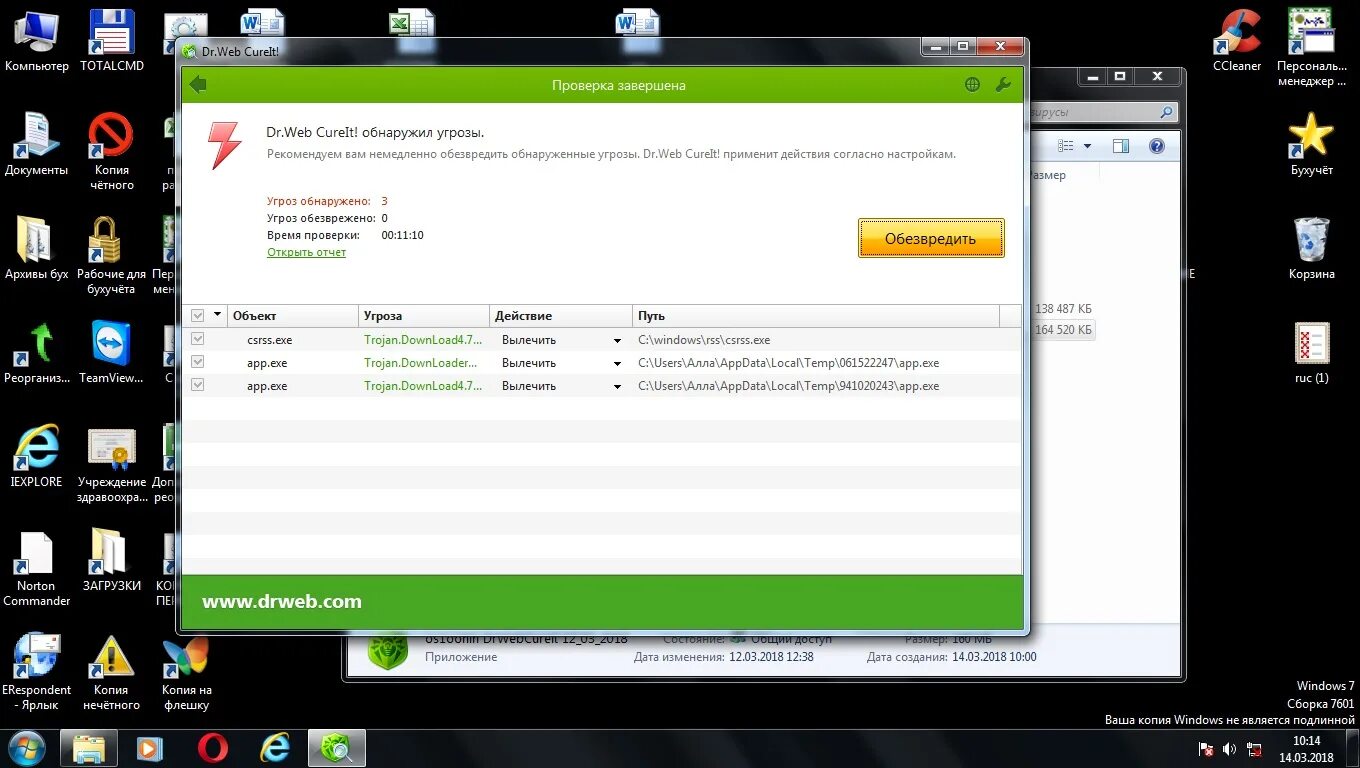Image resolution: width=1360 pixels, height=768 pixels.
Task: Open the Учреждение здравоохра... desktop icon
Action: [112, 464]
